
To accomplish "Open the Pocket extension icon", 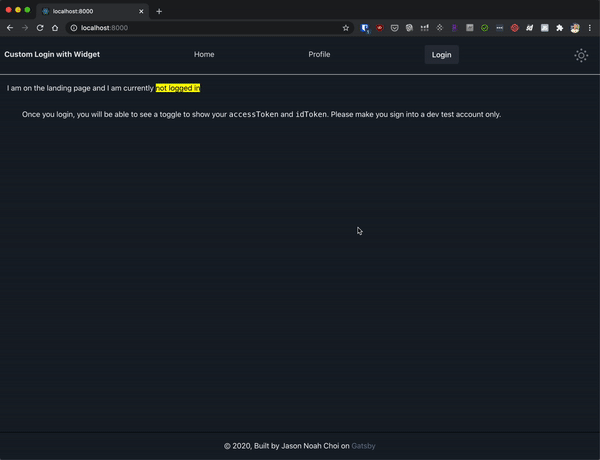I will (395, 28).
